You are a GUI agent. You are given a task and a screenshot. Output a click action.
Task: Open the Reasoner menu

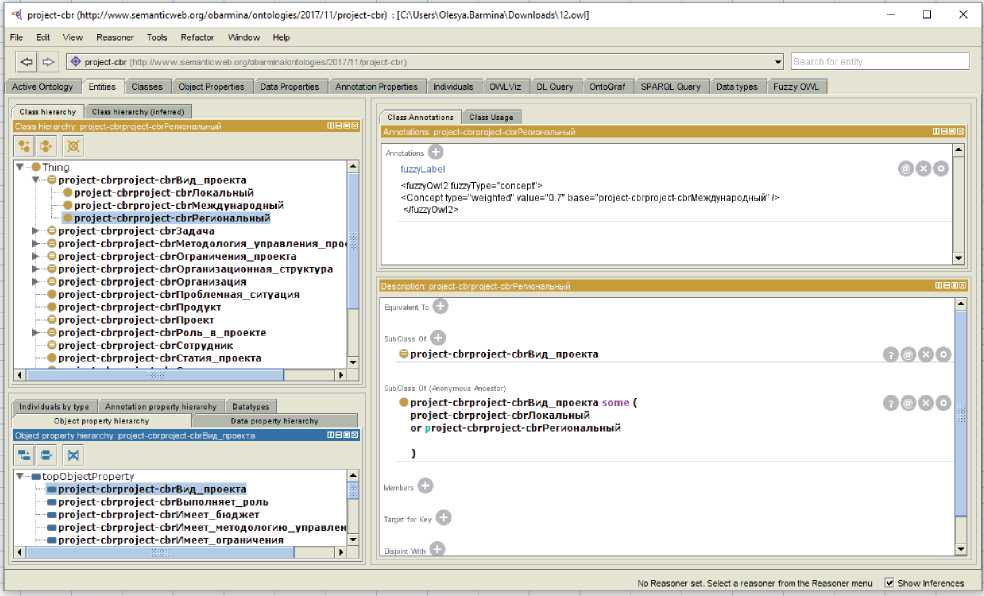click(114, 37)
